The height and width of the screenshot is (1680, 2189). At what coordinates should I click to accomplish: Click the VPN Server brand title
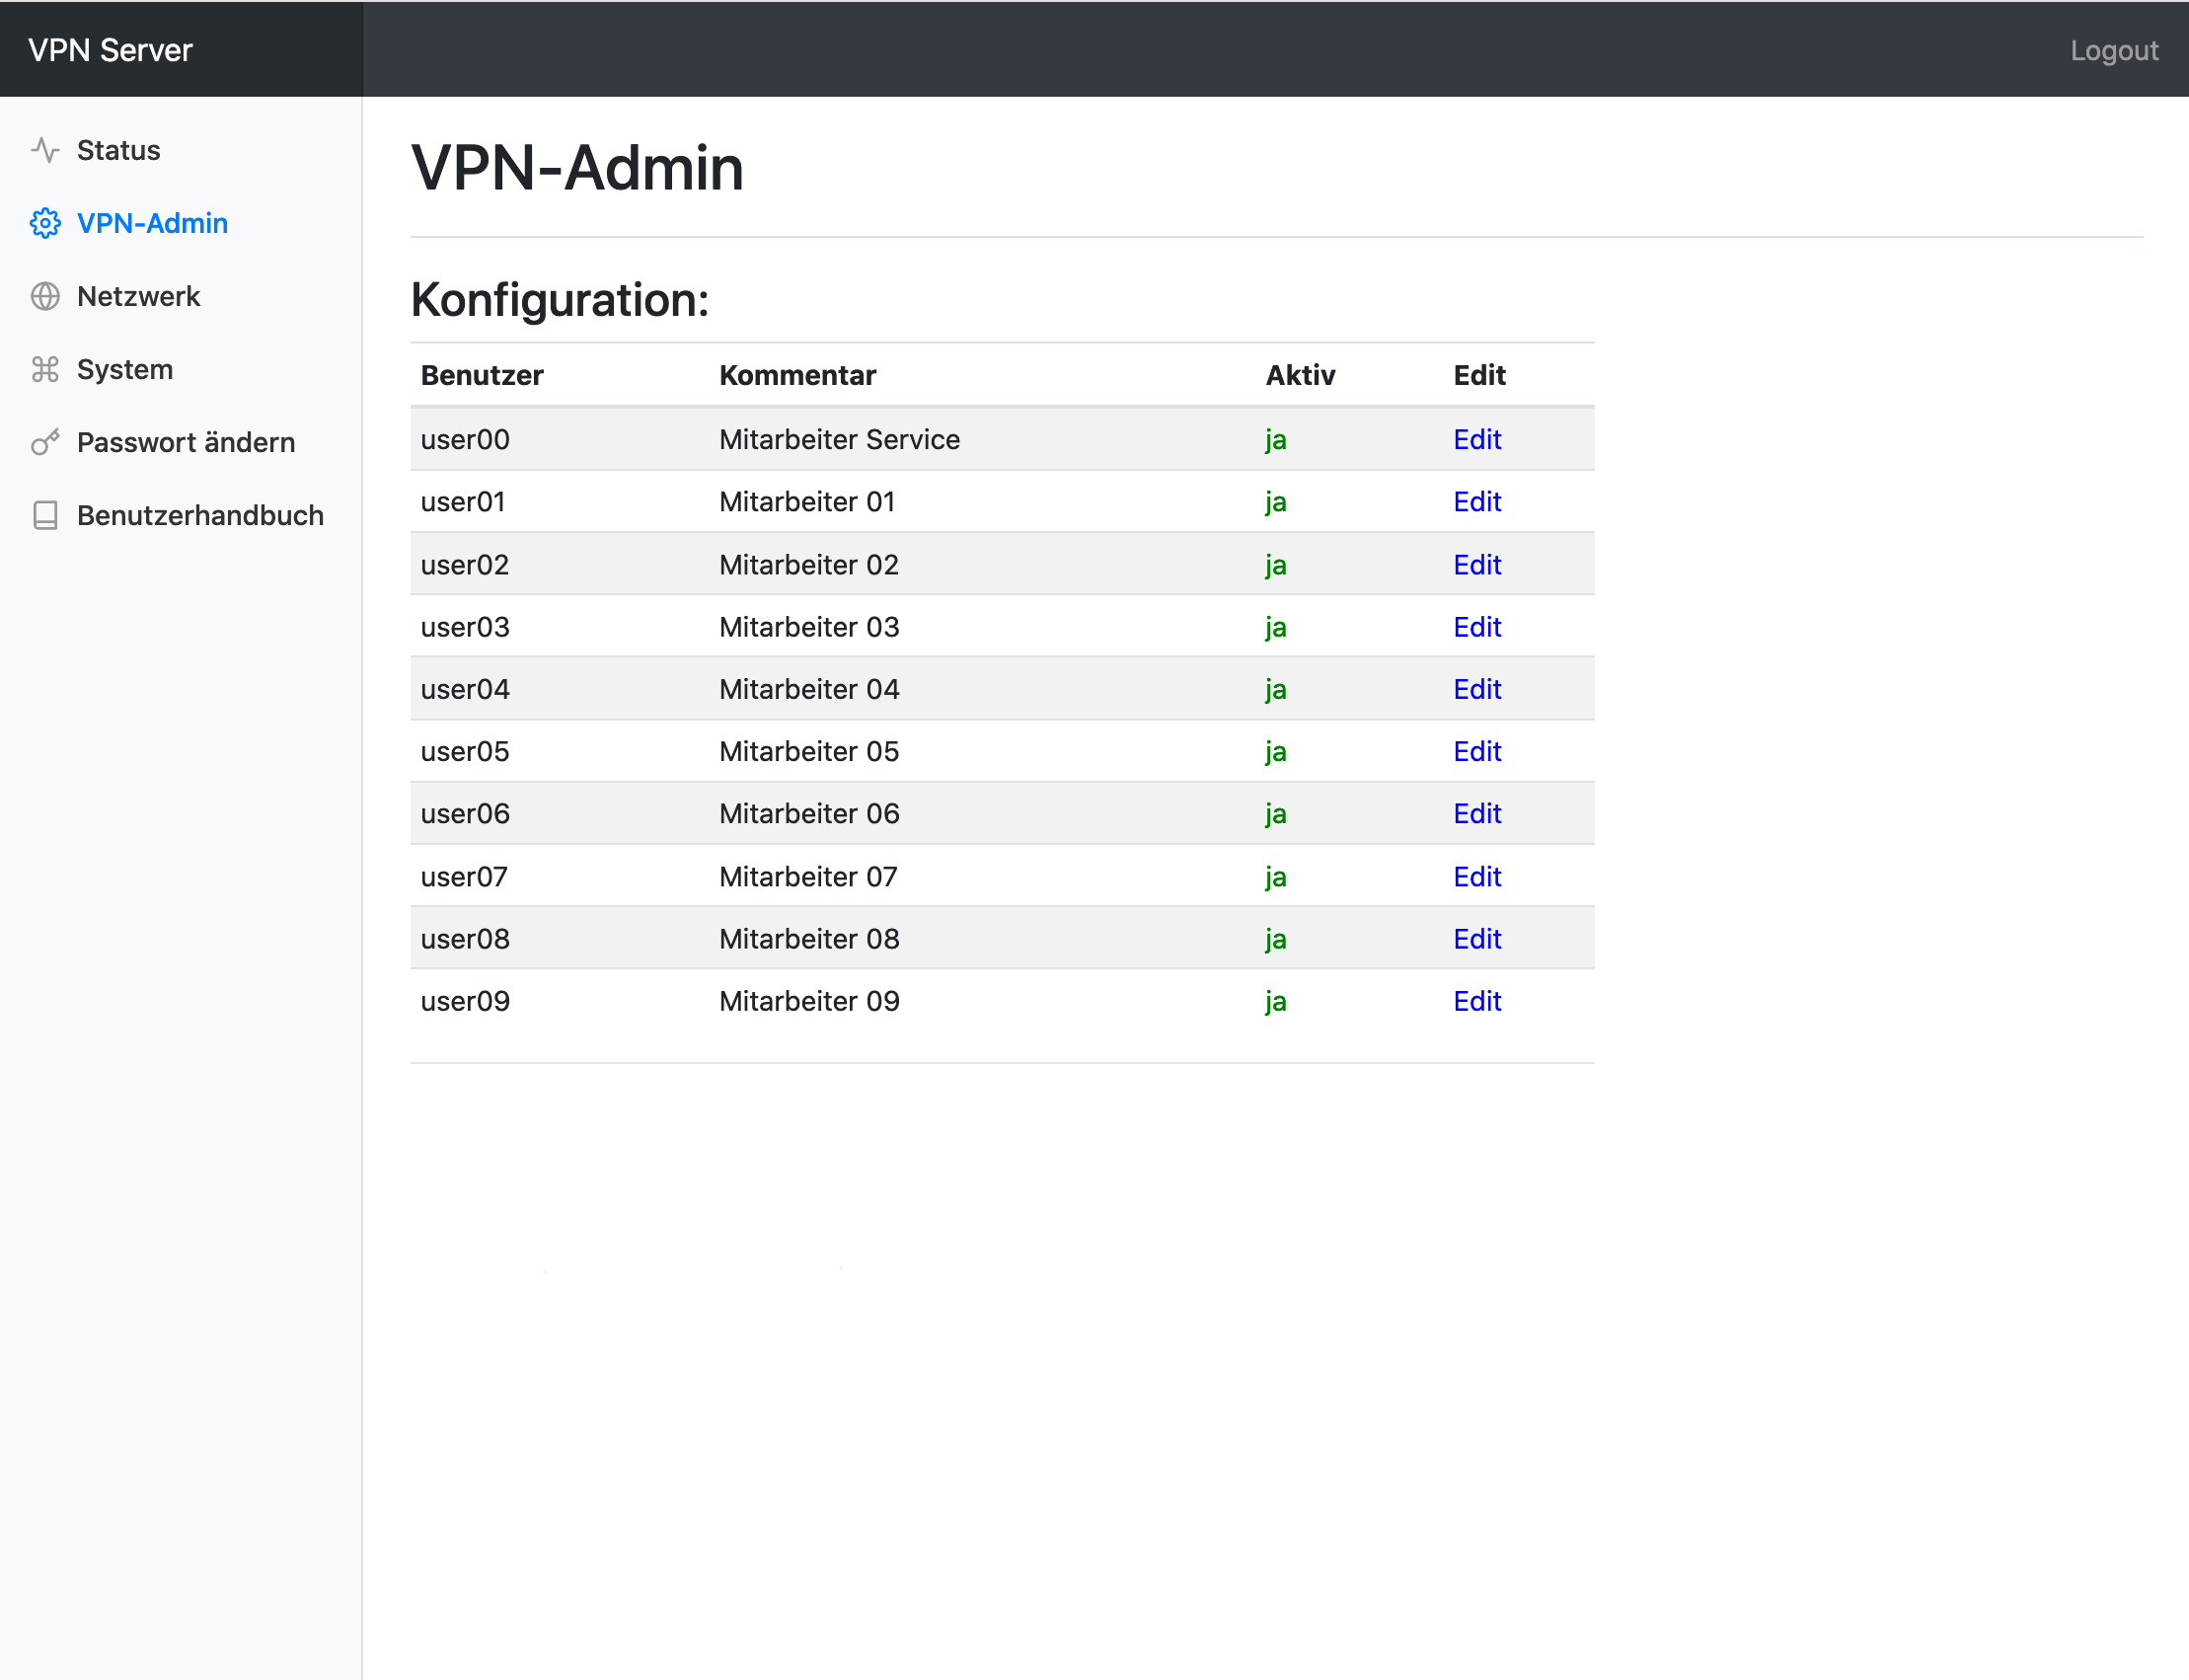click(x=110, y=50)
